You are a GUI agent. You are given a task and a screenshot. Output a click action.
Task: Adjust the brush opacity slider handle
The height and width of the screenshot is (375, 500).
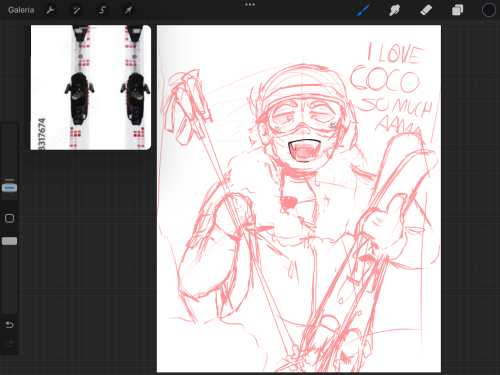tap(9, 241)
